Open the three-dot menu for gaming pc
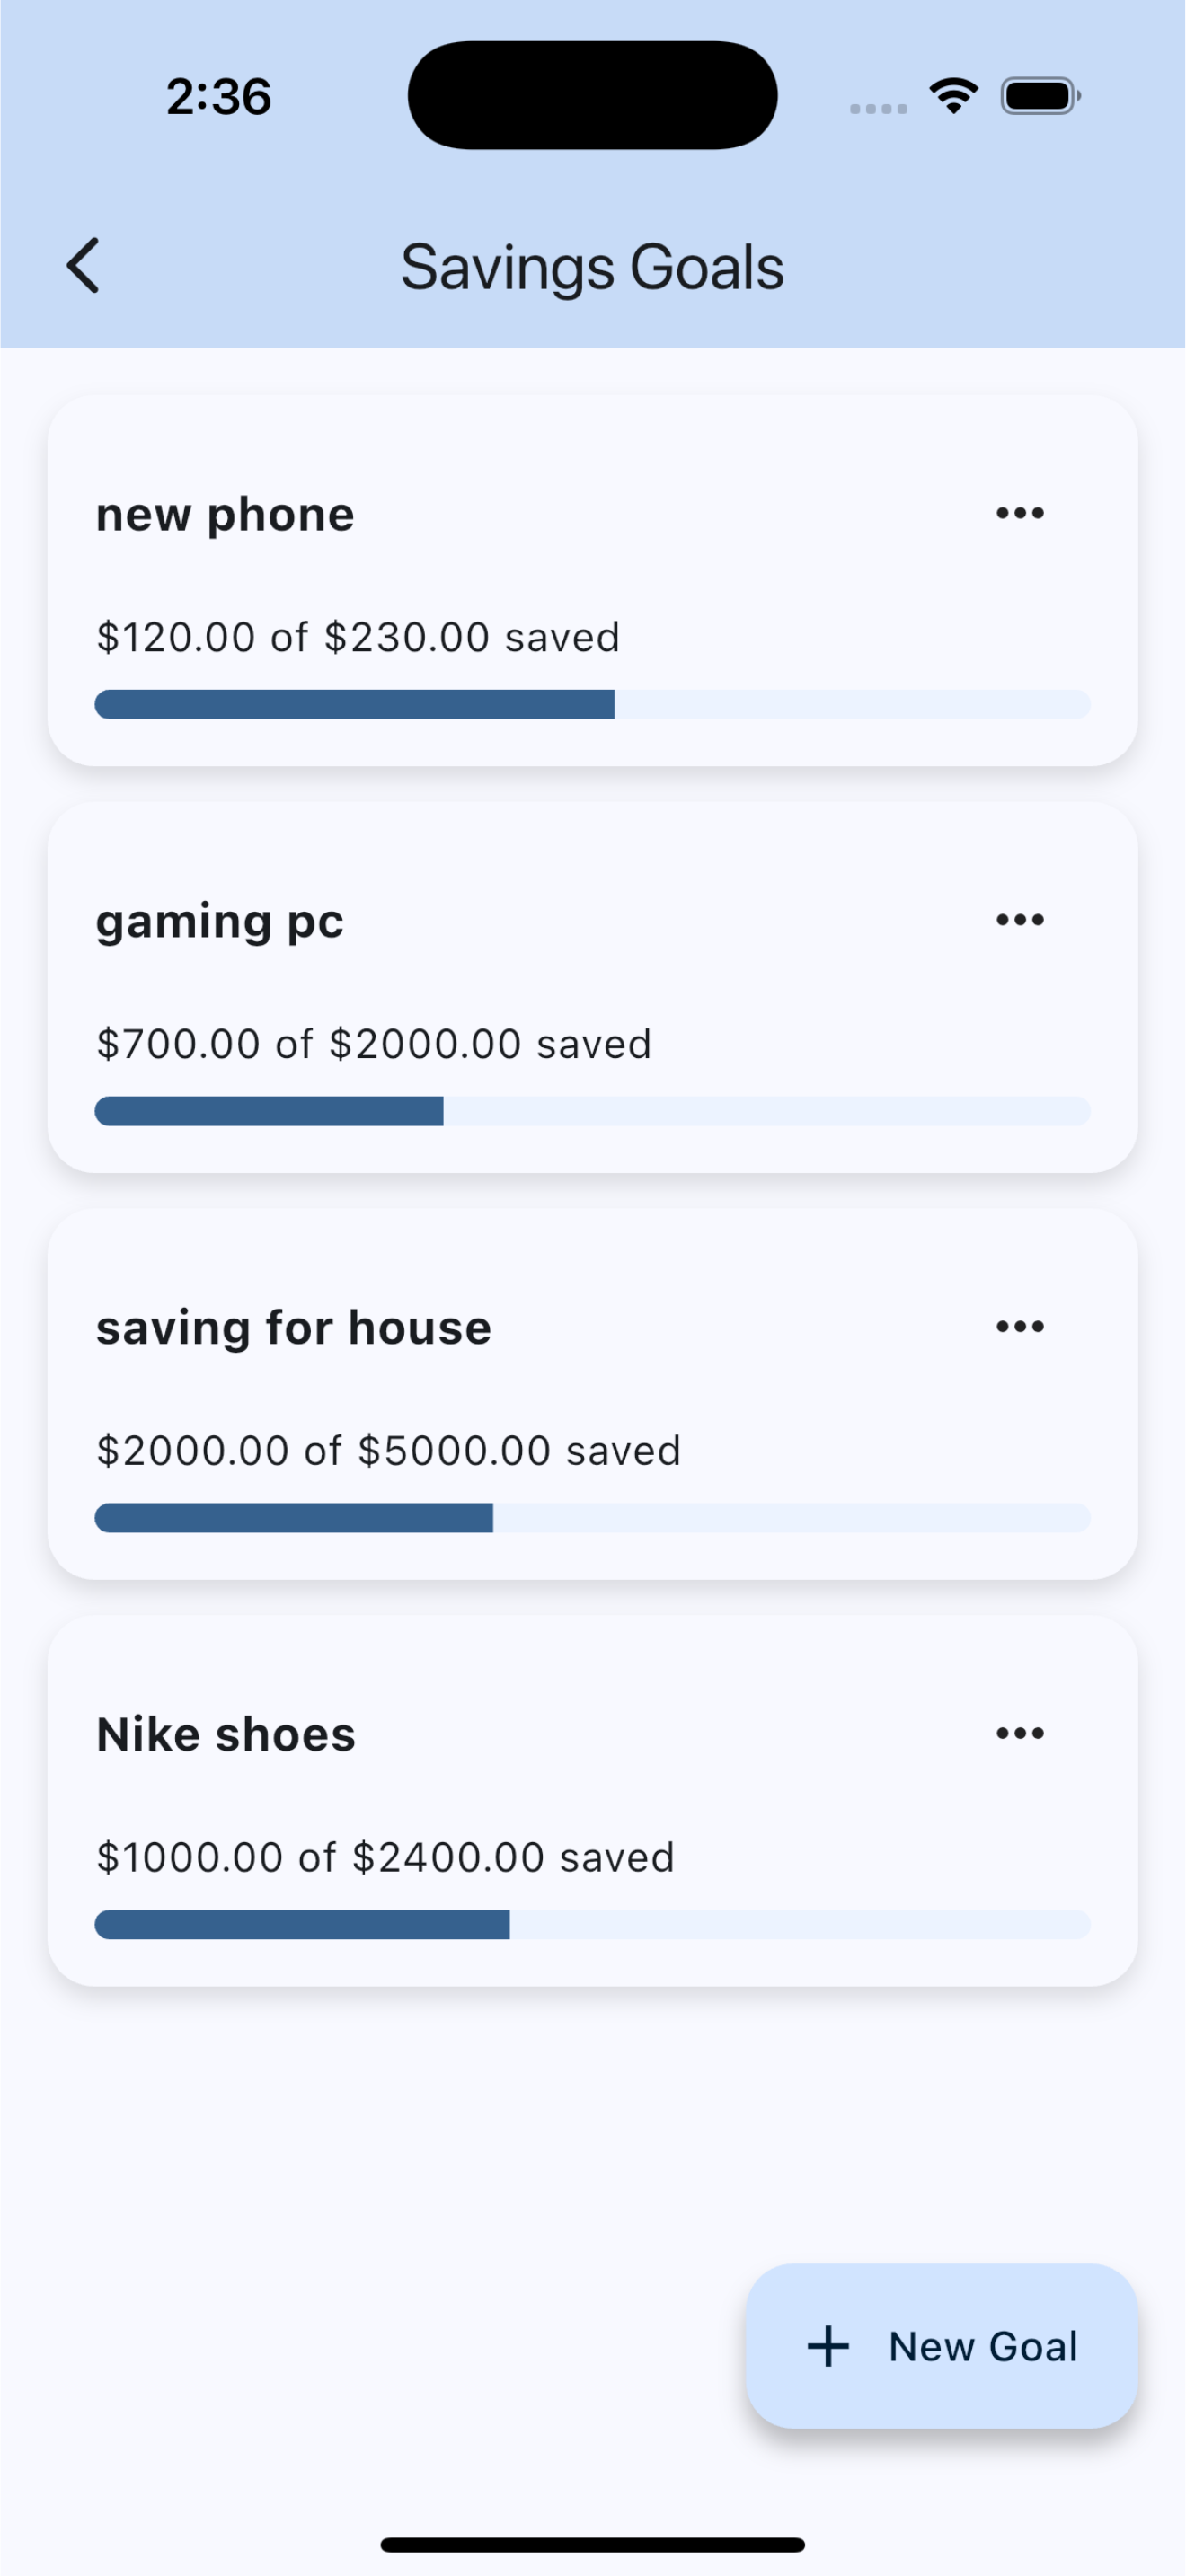Image resolution: width=1186 pixels, height=2576 pixels. (1020, 920)
